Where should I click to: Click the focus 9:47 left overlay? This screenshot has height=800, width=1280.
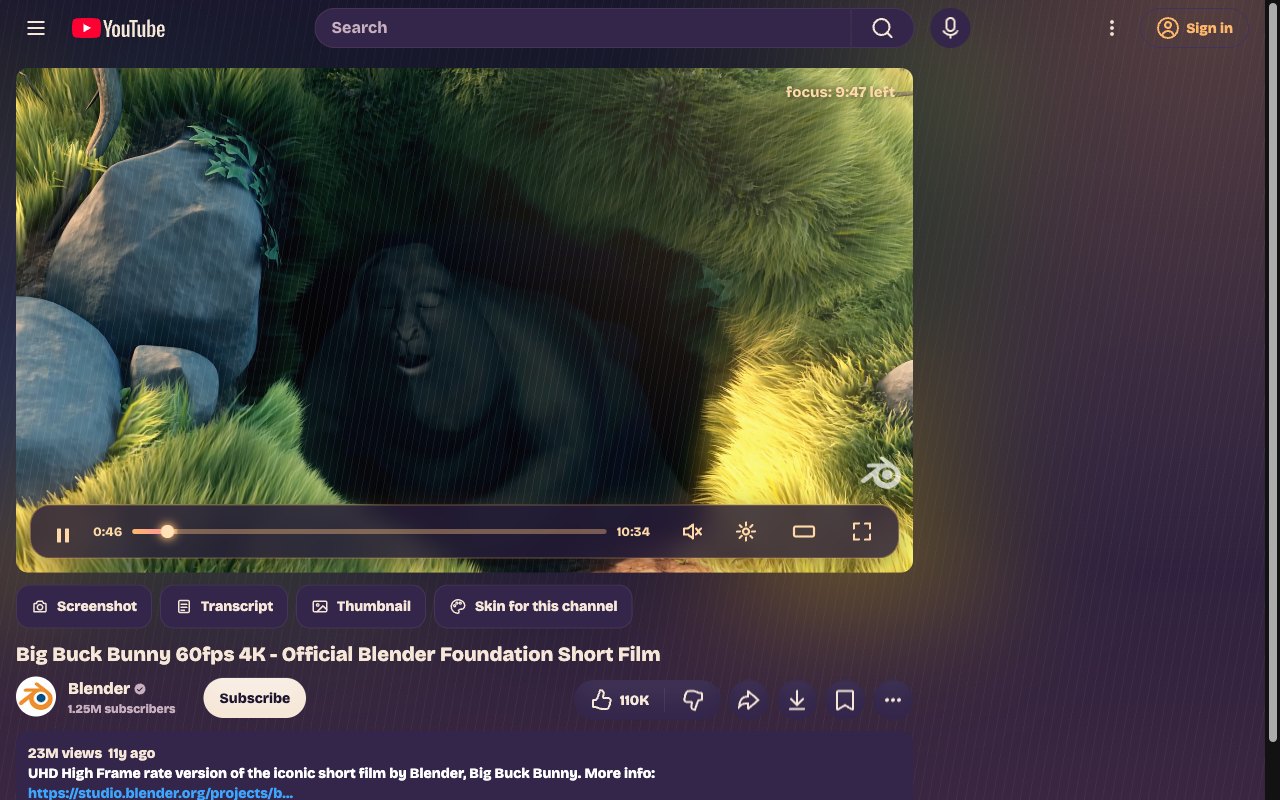pos(840,92)
